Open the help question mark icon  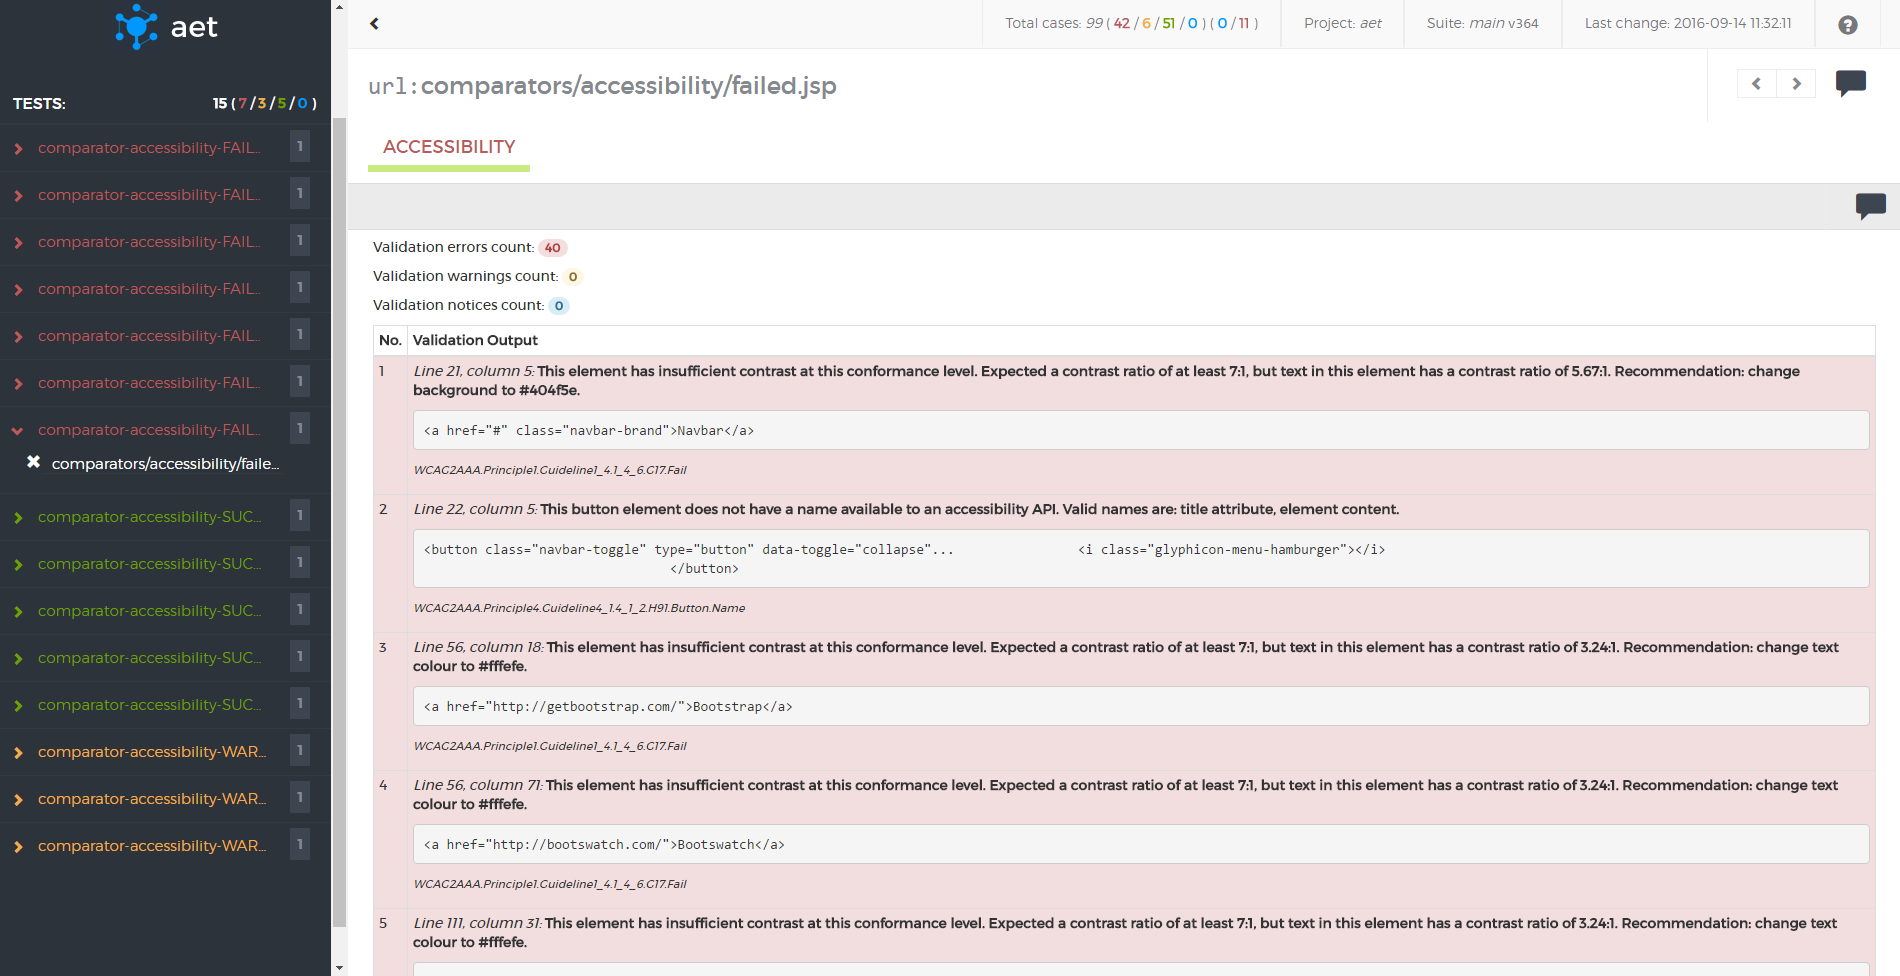1847,25
